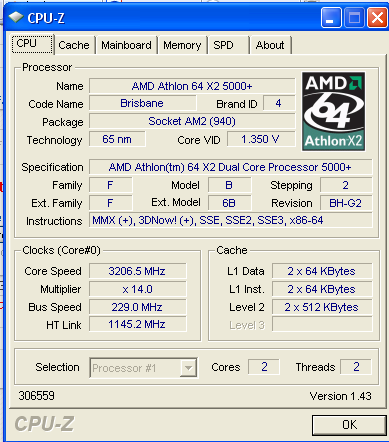389x442 pixels.
Task: Click the code name value Brisbane
Action: click(143, 103)
